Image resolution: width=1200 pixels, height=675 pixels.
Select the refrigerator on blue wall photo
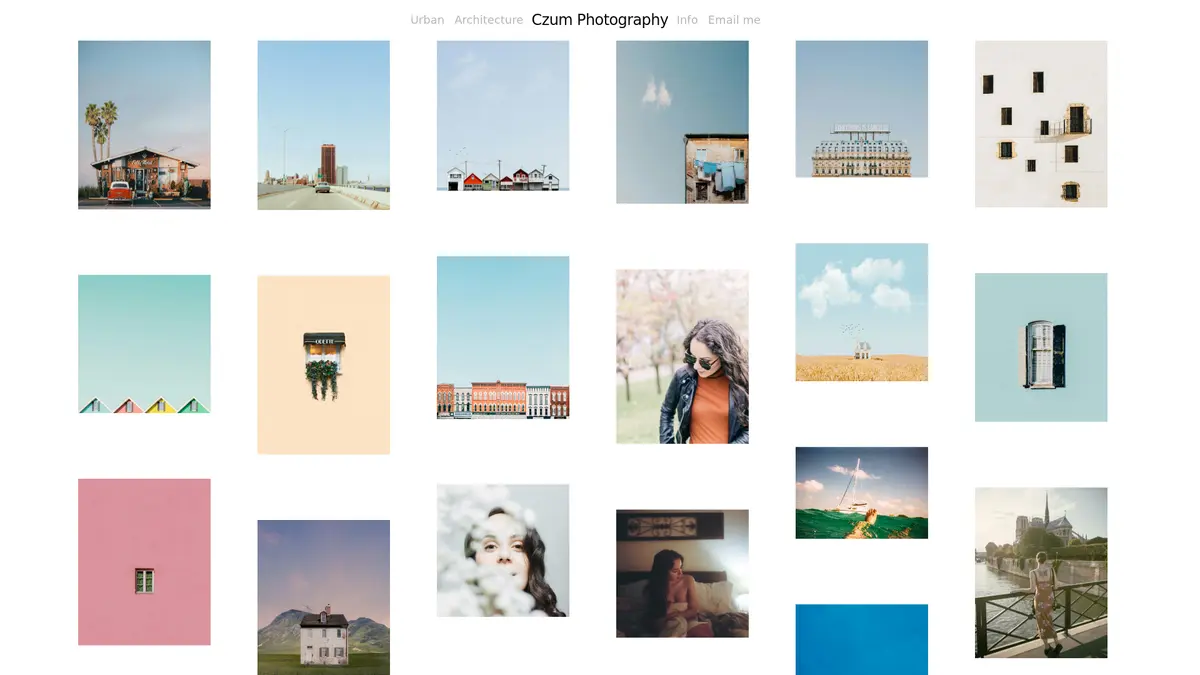click(x=1040, y=347)
